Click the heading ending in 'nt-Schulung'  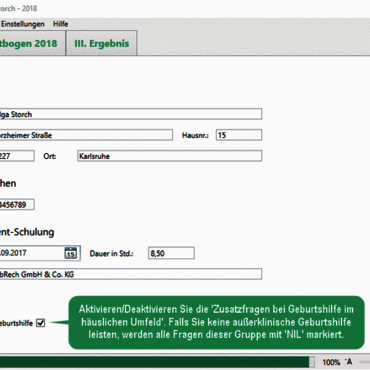click(x=27, y=232)
